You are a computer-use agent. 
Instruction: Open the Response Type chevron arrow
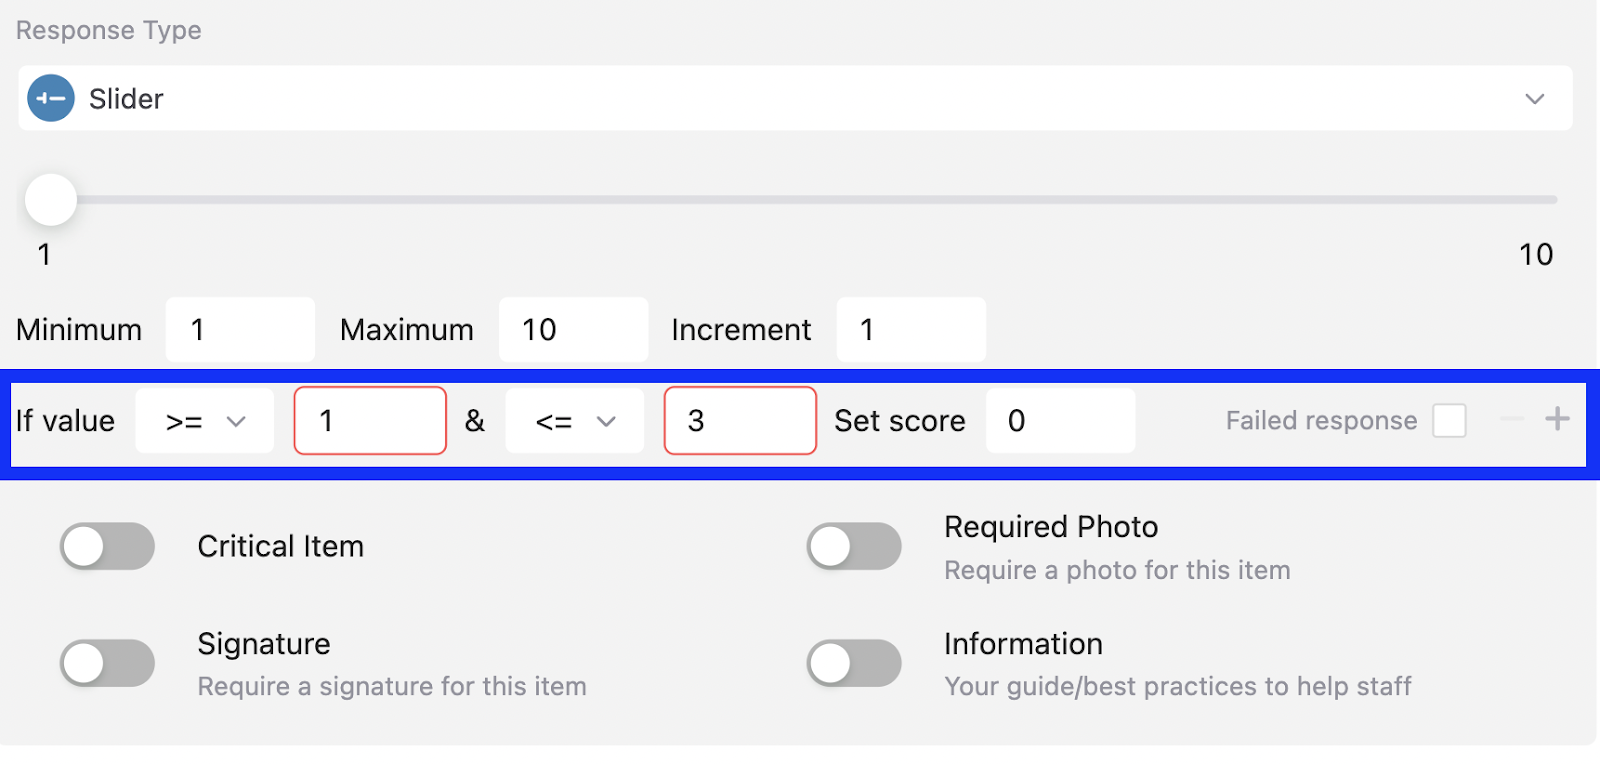pos(1534,99)
